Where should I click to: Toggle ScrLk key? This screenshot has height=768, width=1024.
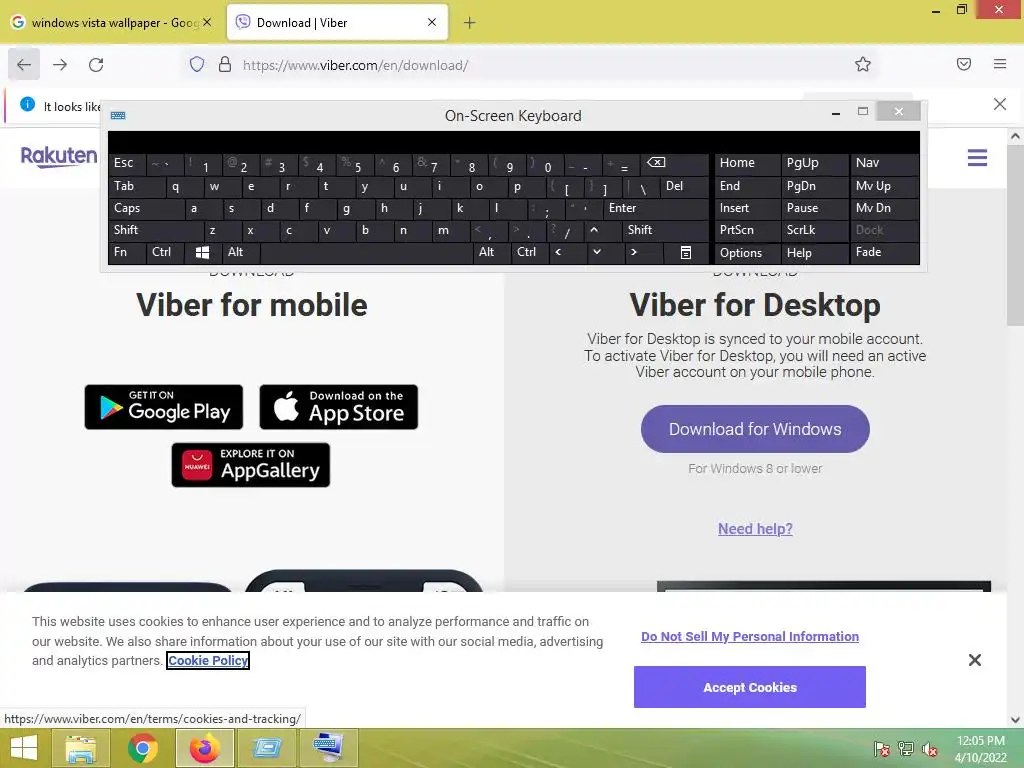tap(814, 230)
